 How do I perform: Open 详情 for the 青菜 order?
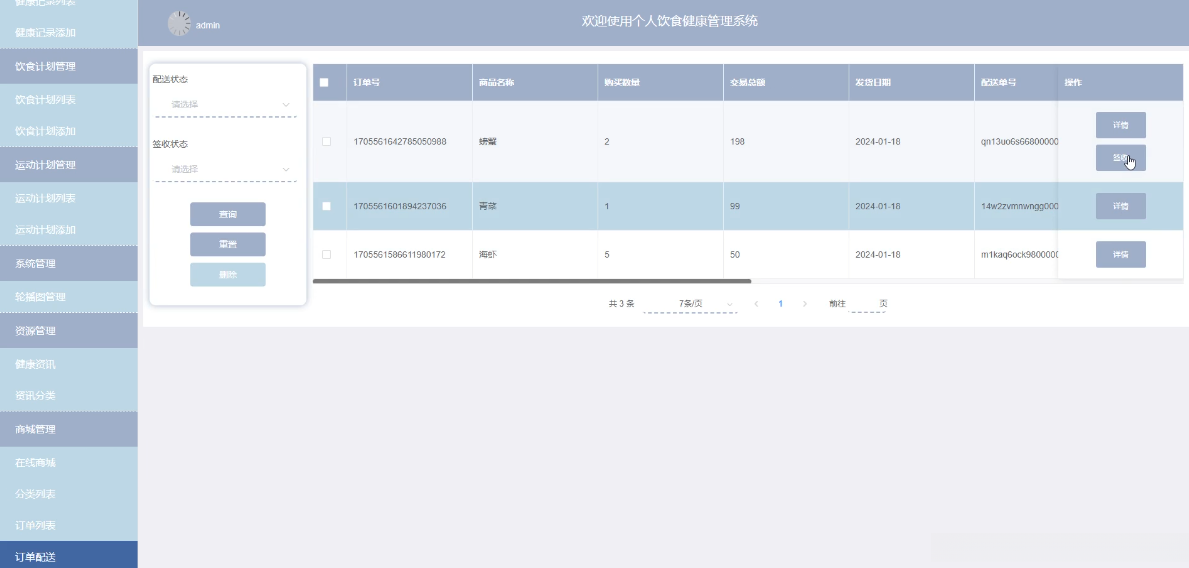[x=1120, y=206]
